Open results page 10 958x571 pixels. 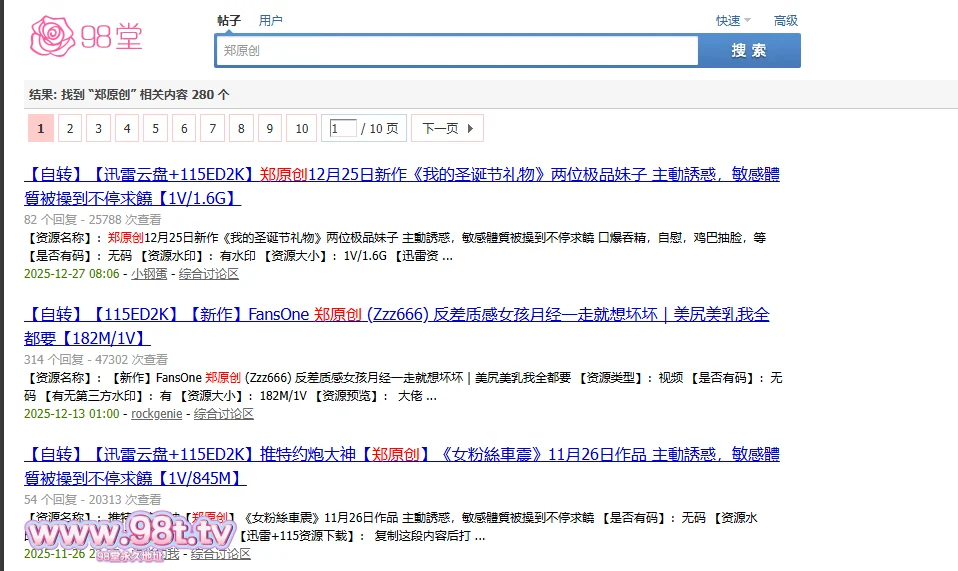[x=301, y=128]
